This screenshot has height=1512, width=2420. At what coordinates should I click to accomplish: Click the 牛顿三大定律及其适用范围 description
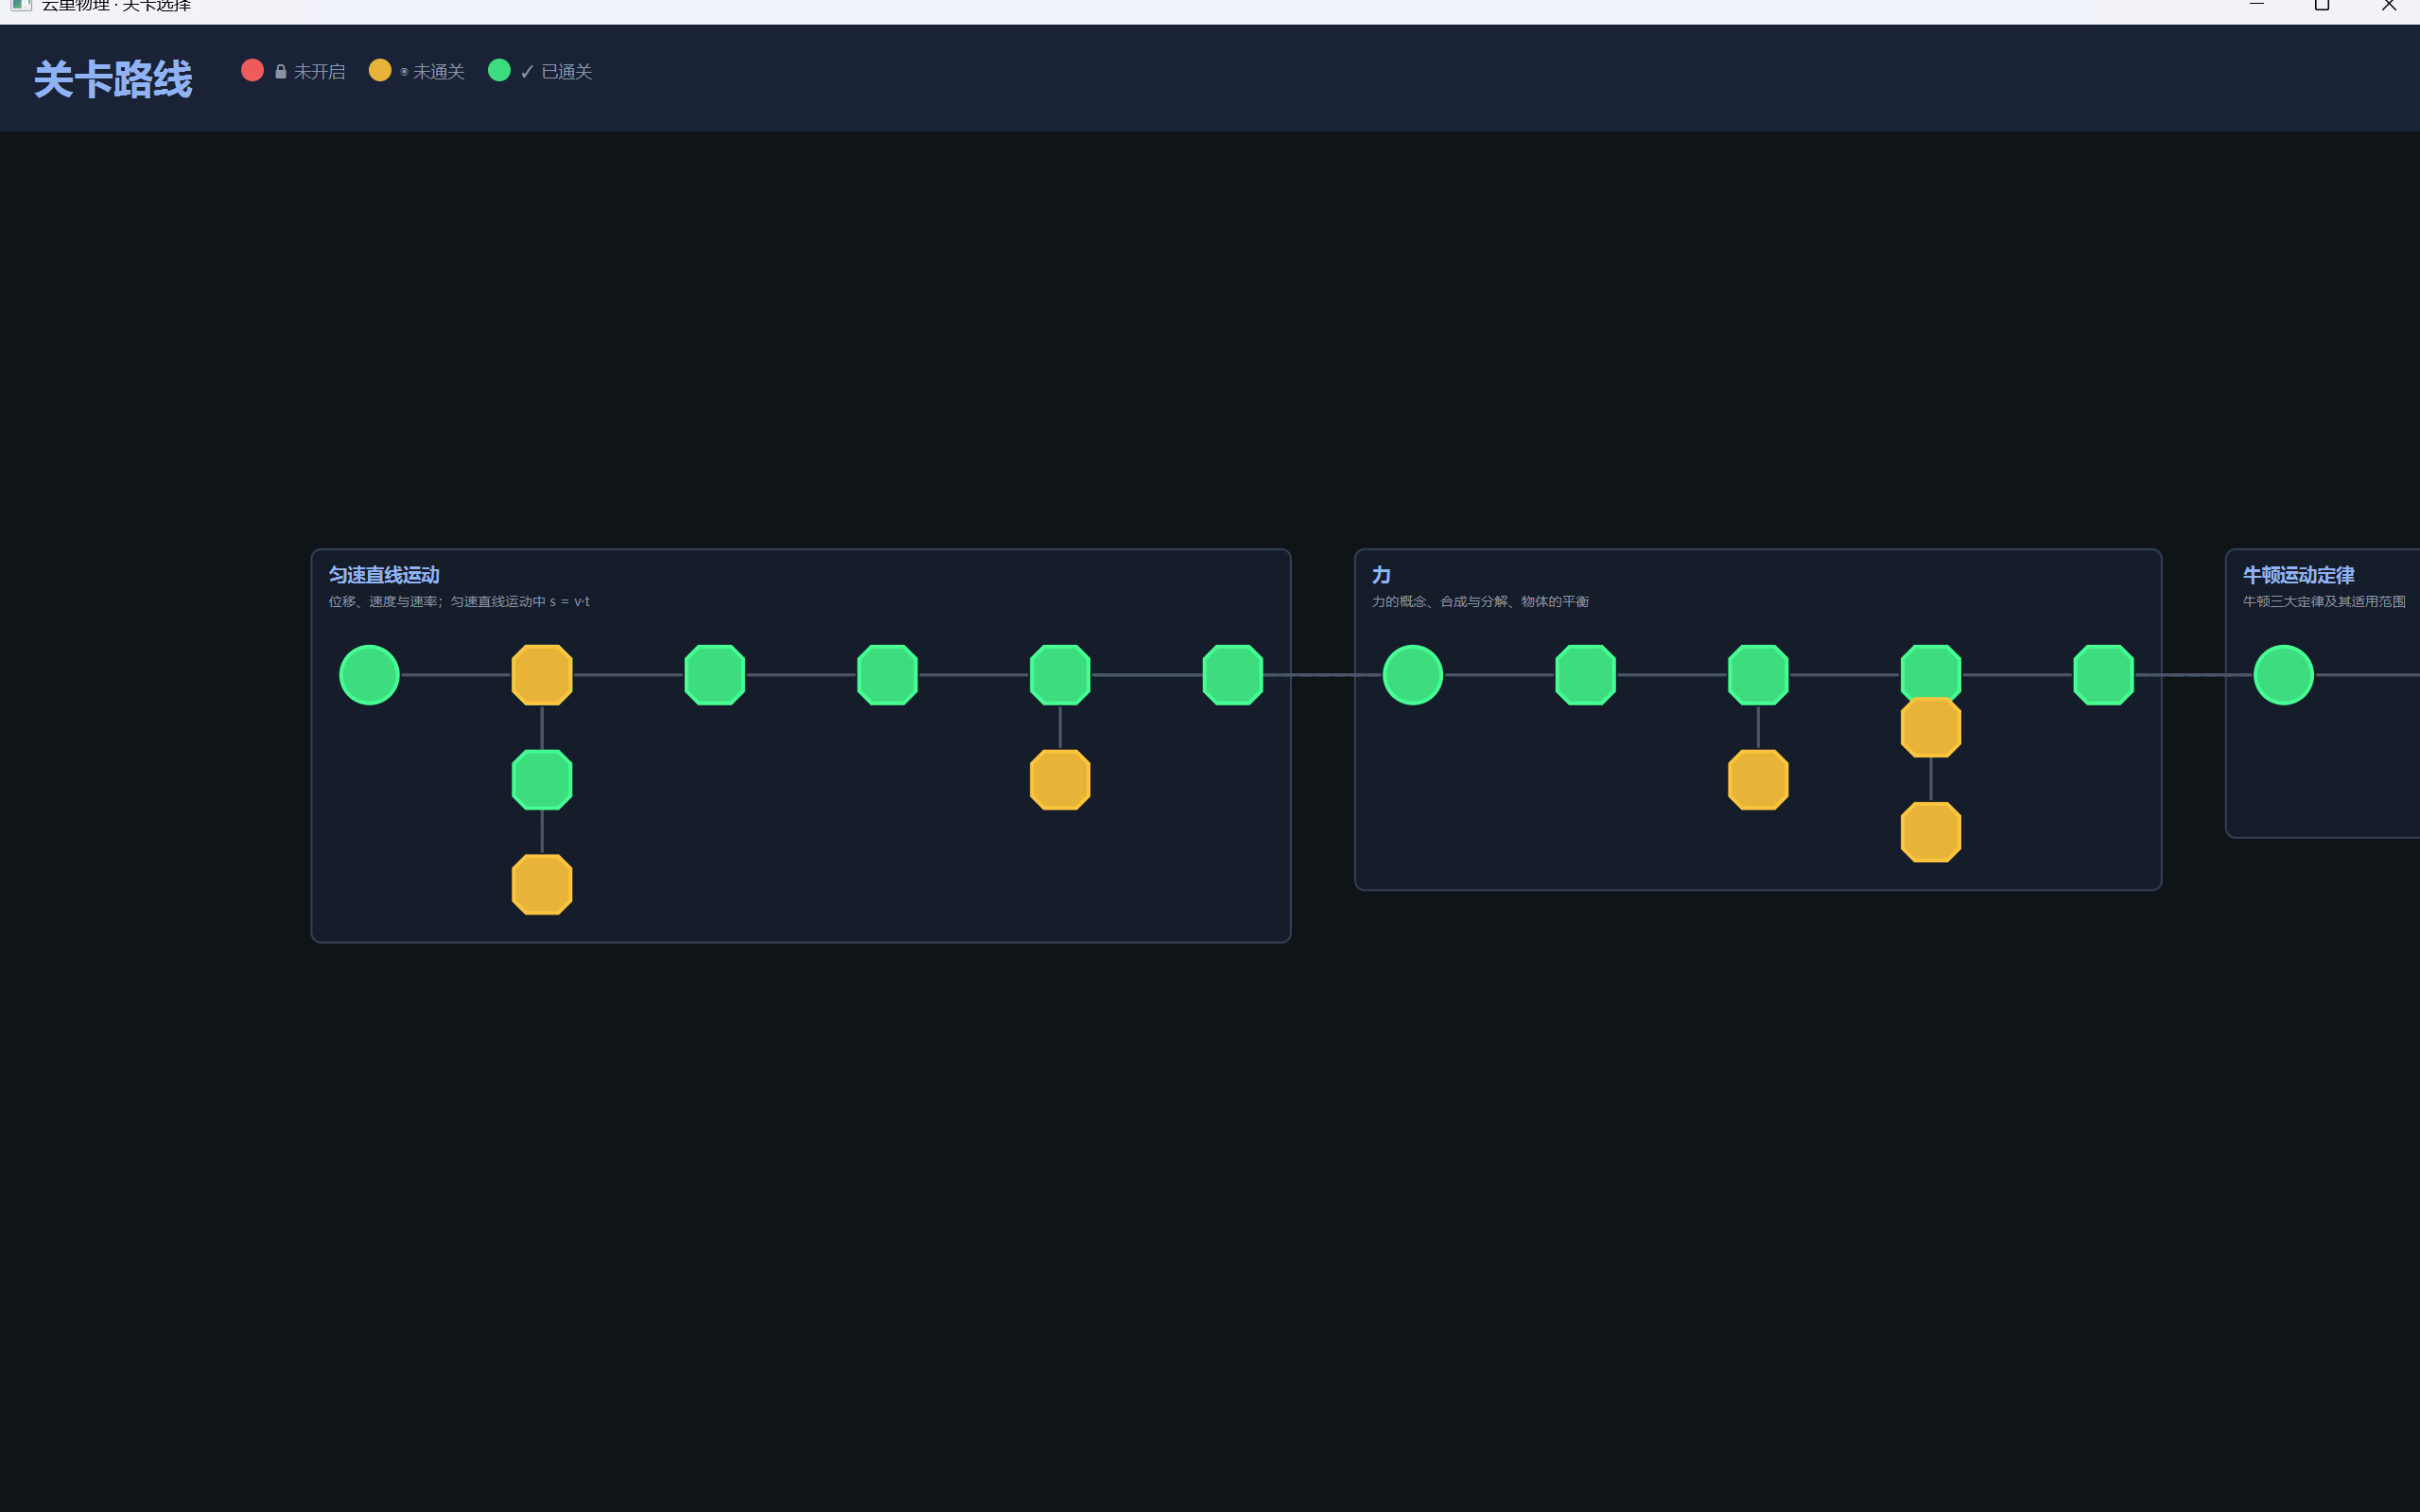[x=2324, y=601]
